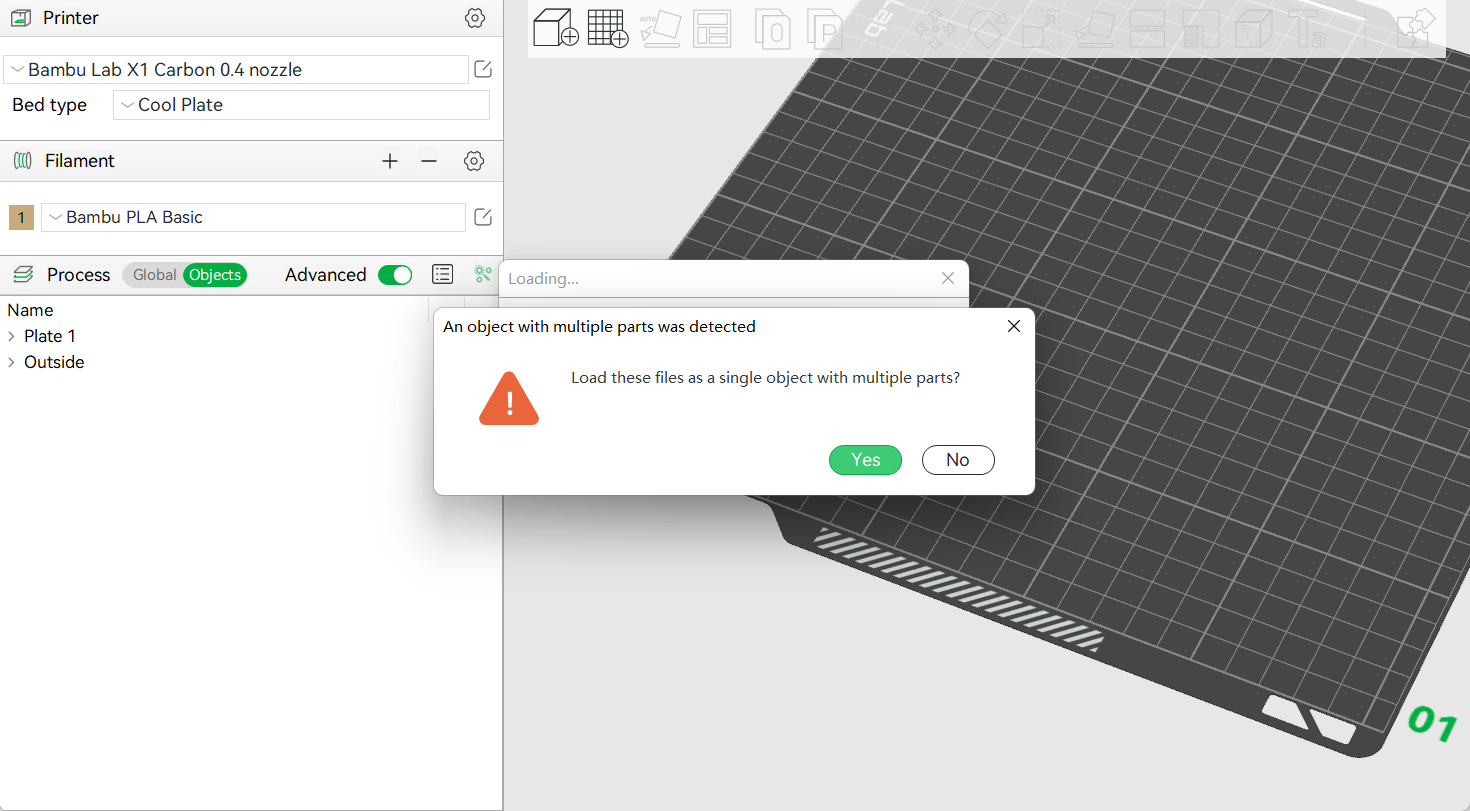Select the Move tool in the toolbar
1470x811 pixels.
point(935,27)
